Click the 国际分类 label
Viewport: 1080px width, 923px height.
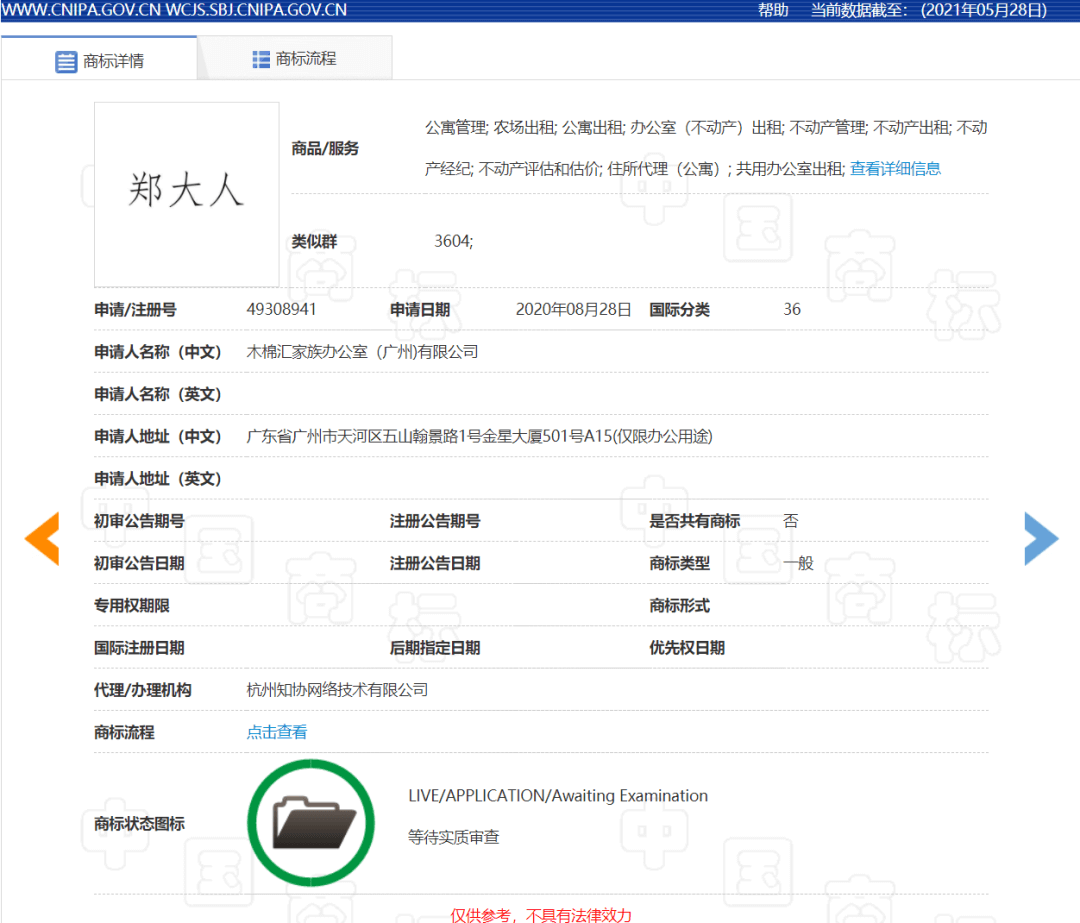click(x=680, y=309)
